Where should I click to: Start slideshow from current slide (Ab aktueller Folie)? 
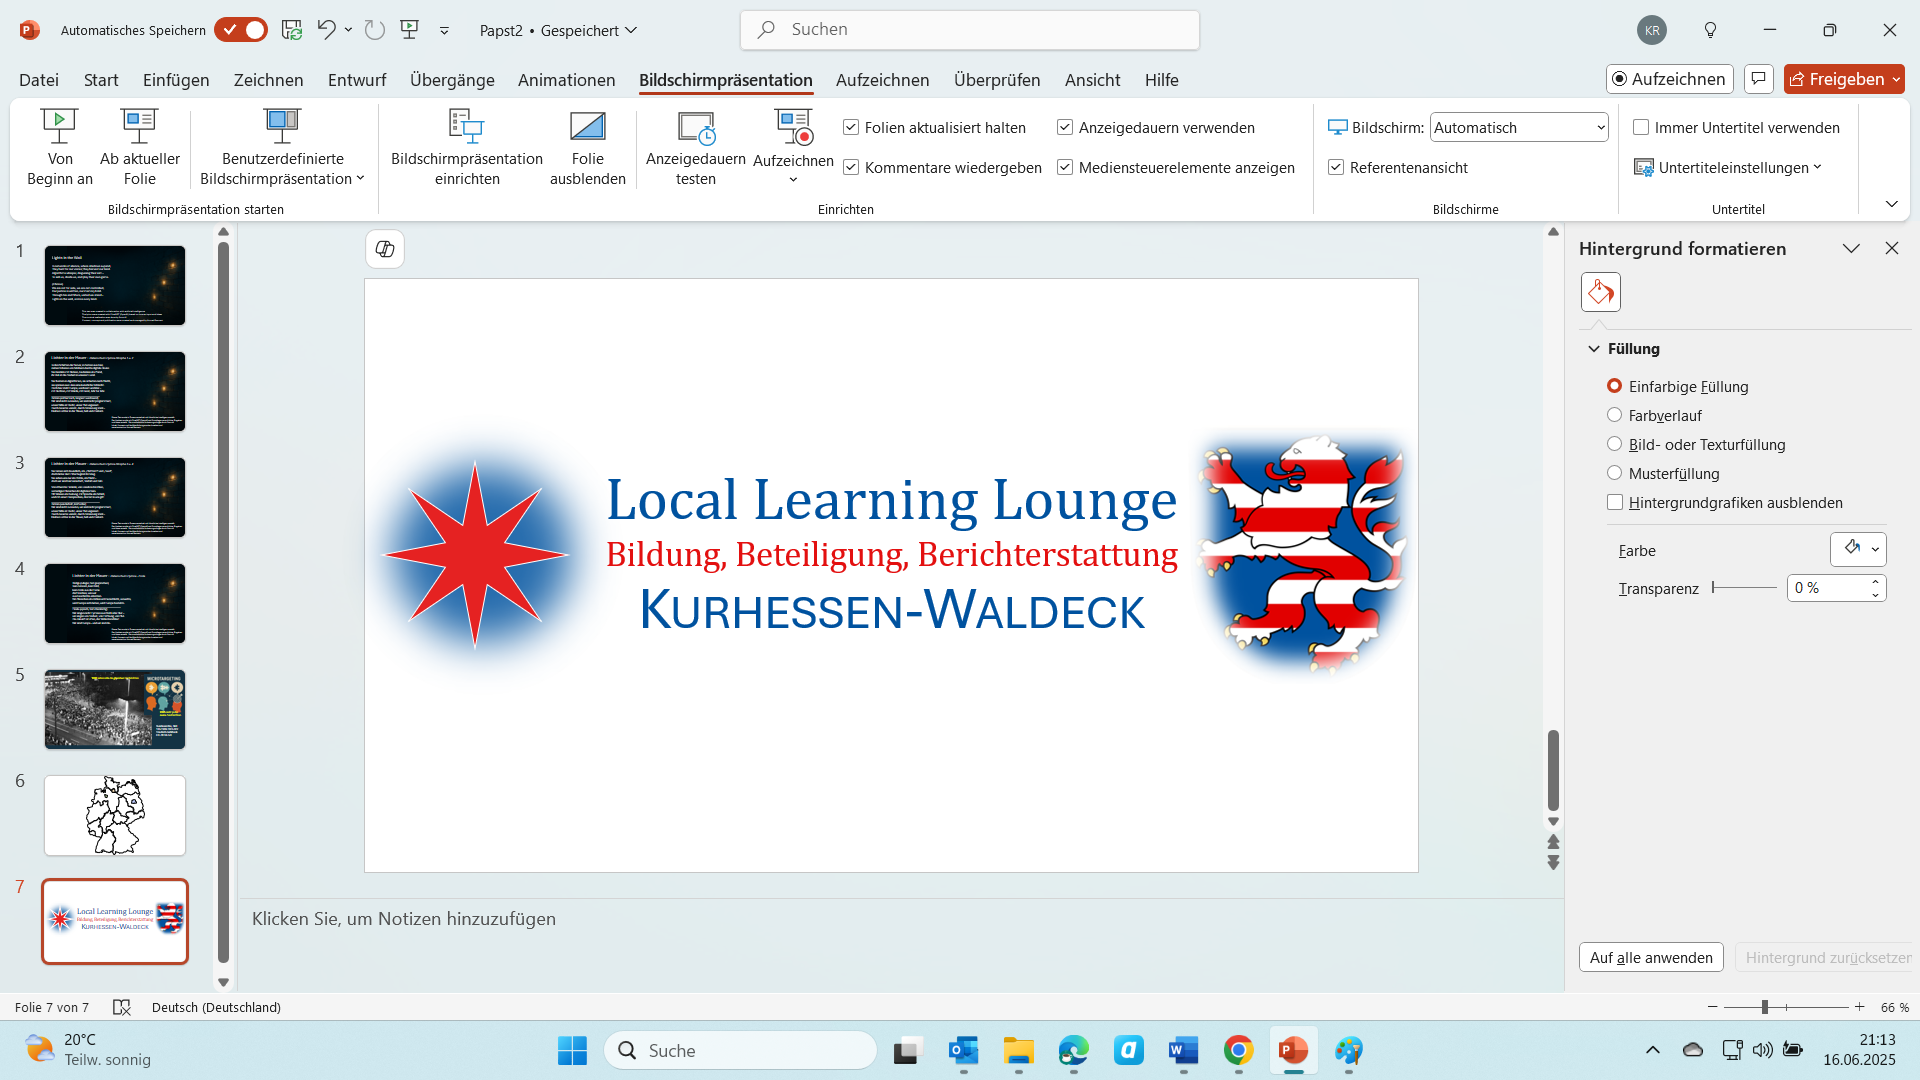(140, 147)
